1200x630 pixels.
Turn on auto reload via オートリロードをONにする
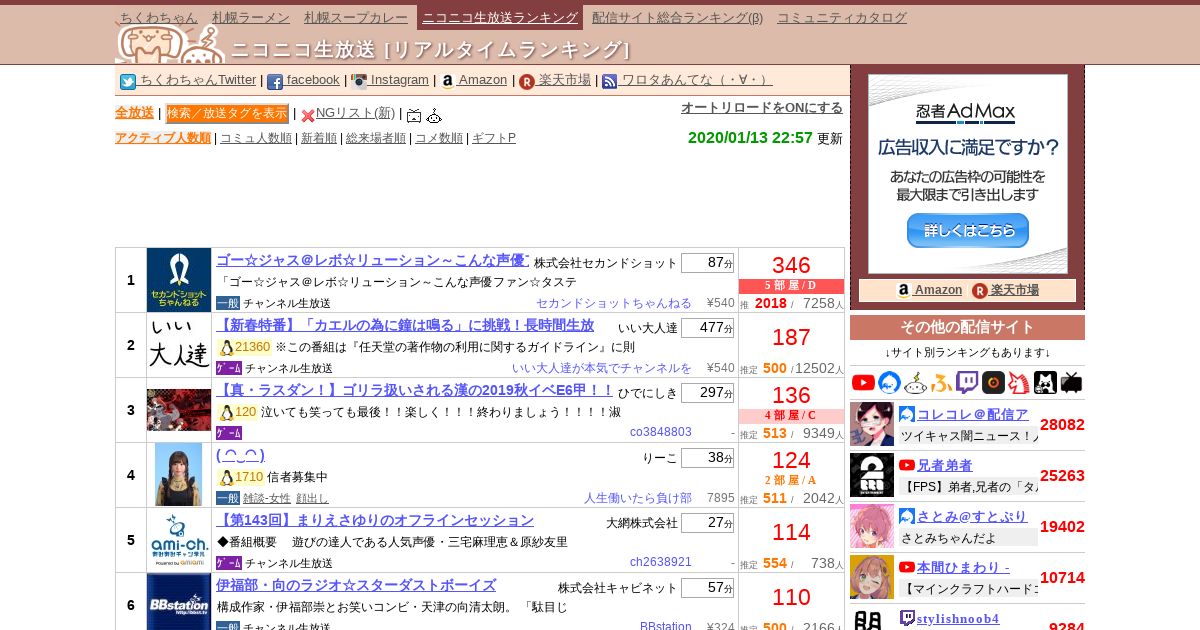pyautogui.click(x=762, y=108)
